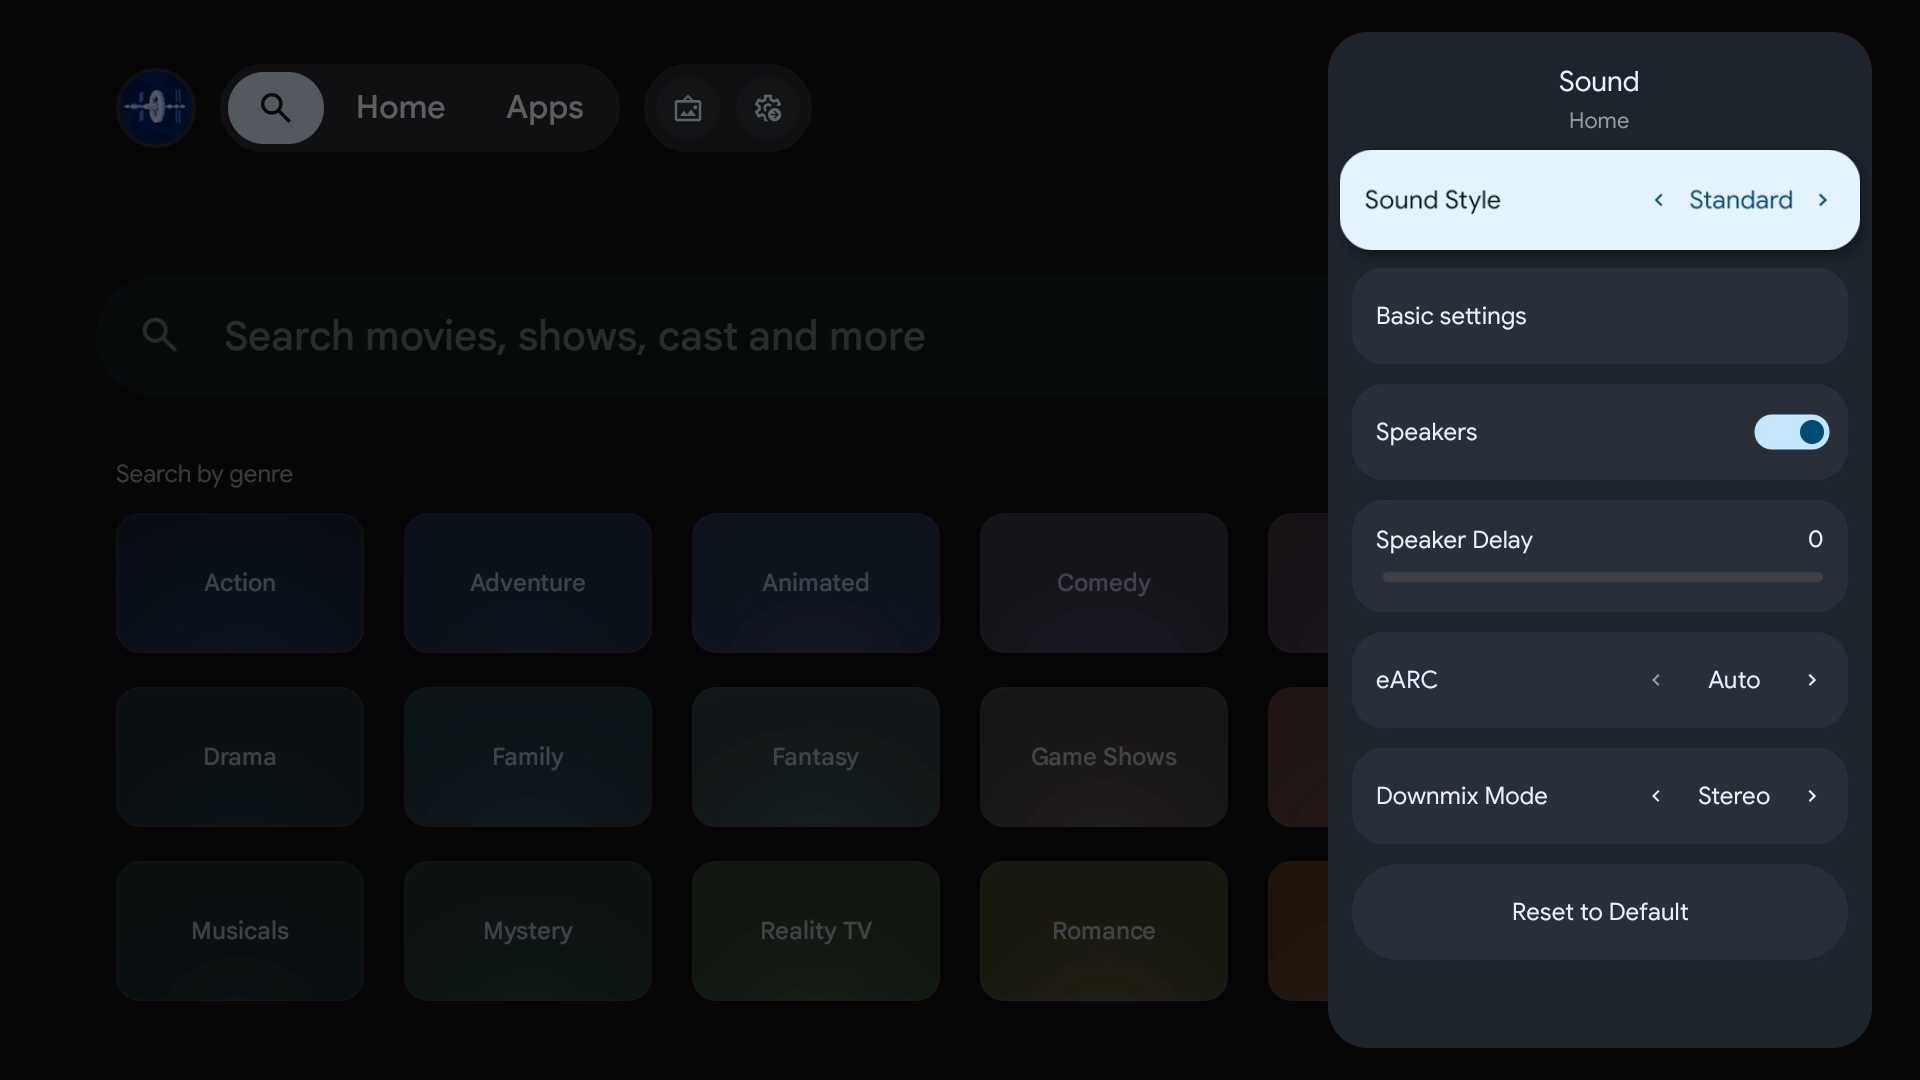The image size is (1920, 1080).
Task: Click next arrow for eARC
Action: click(x=1812, y=680)
